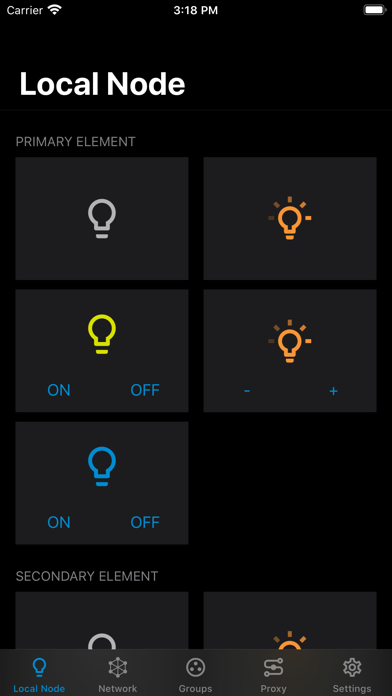The height and width of the screenshot is (696, 392).
Task: Tap the orange bulb above the minus/plus controls
Action: pos(290,341)
